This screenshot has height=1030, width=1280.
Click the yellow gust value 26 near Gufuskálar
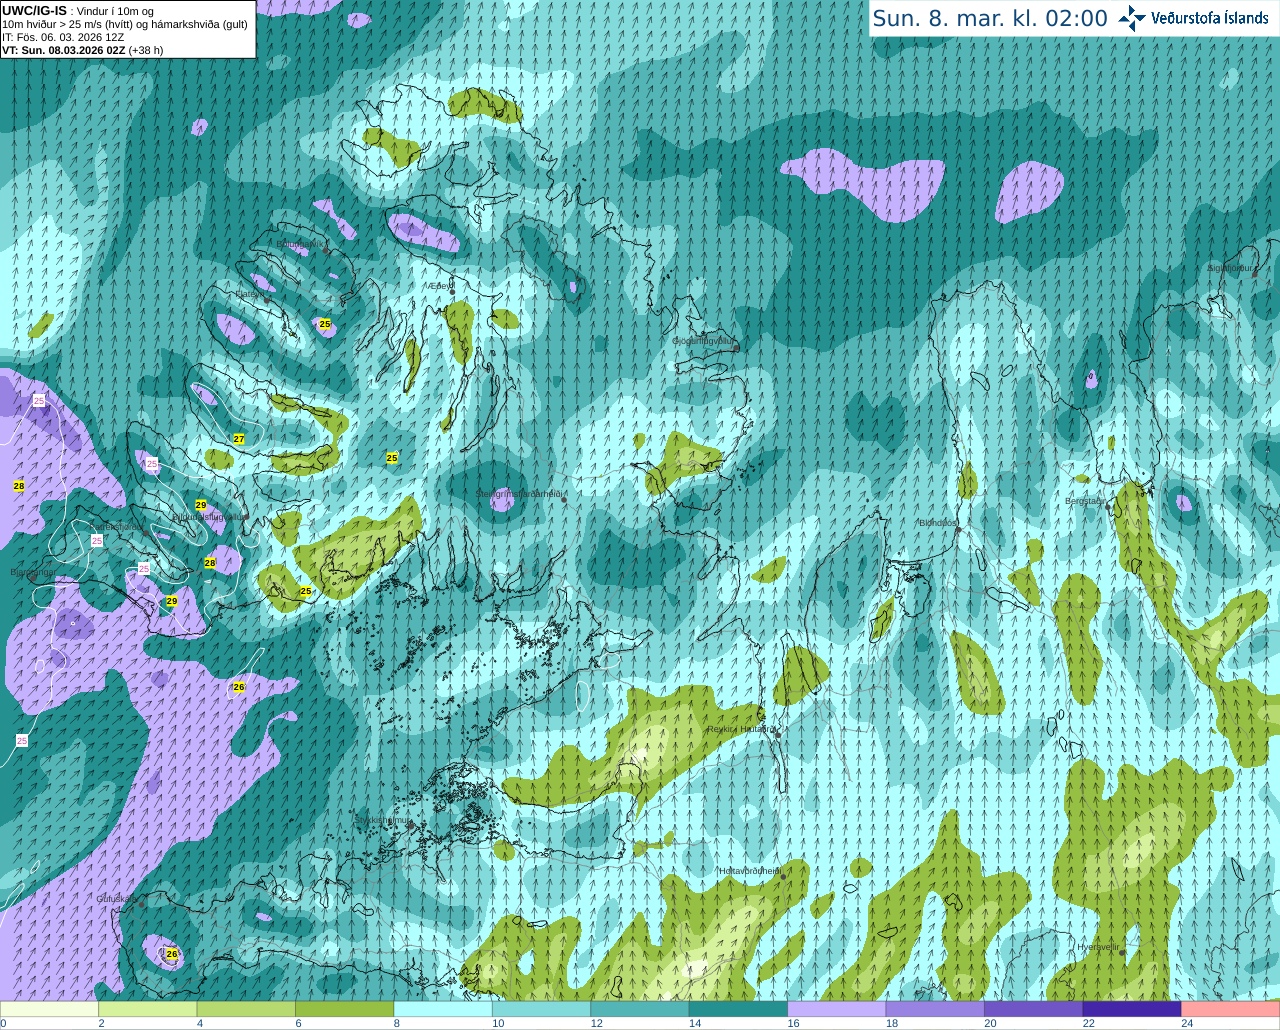[172, 955]
